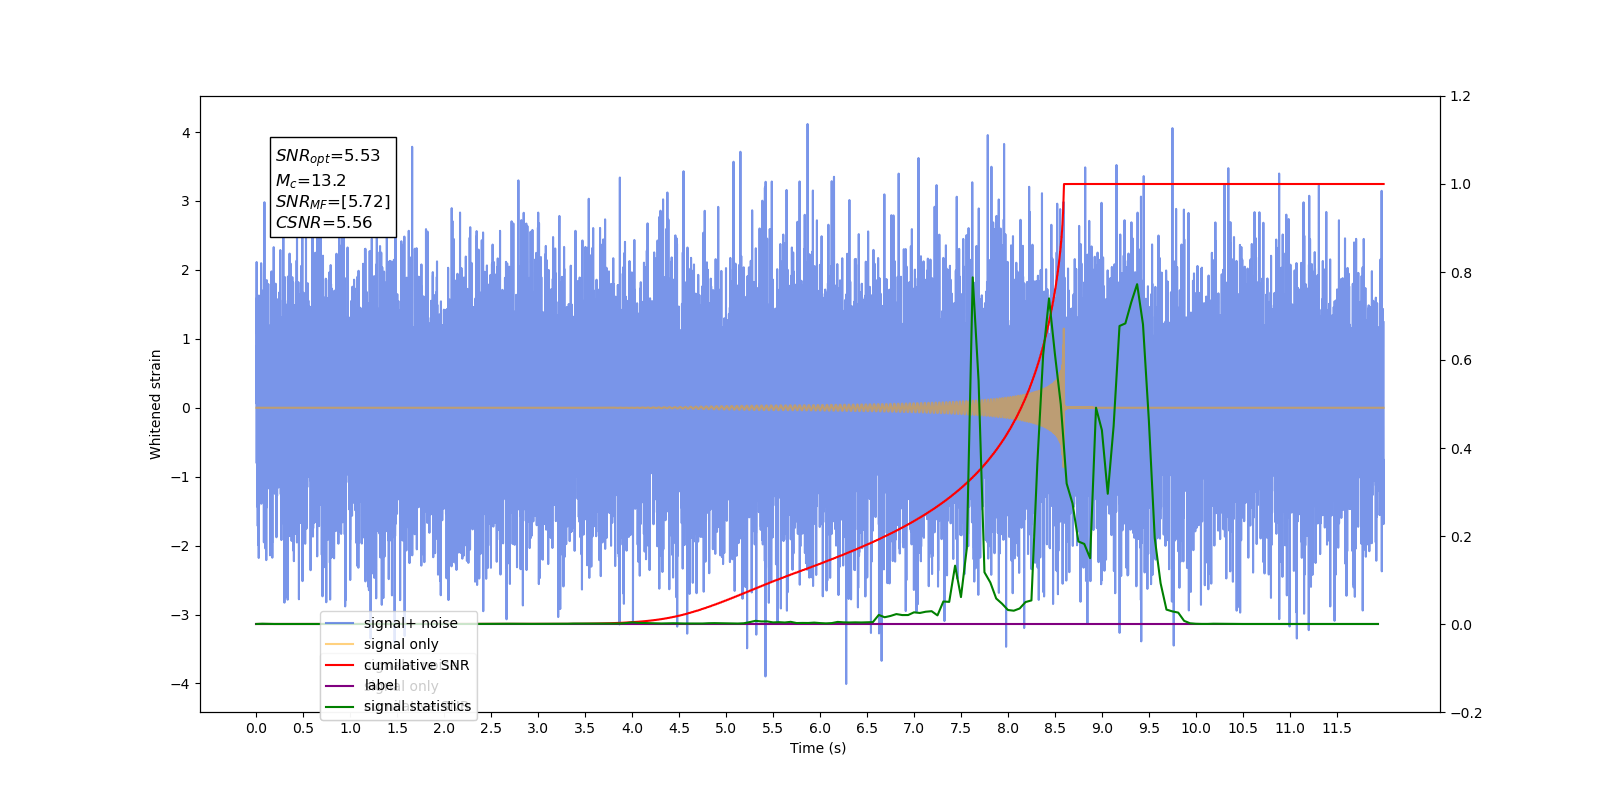Click the left y-axis tick label −4
The image size is (1600, 800).
point(180,684)
